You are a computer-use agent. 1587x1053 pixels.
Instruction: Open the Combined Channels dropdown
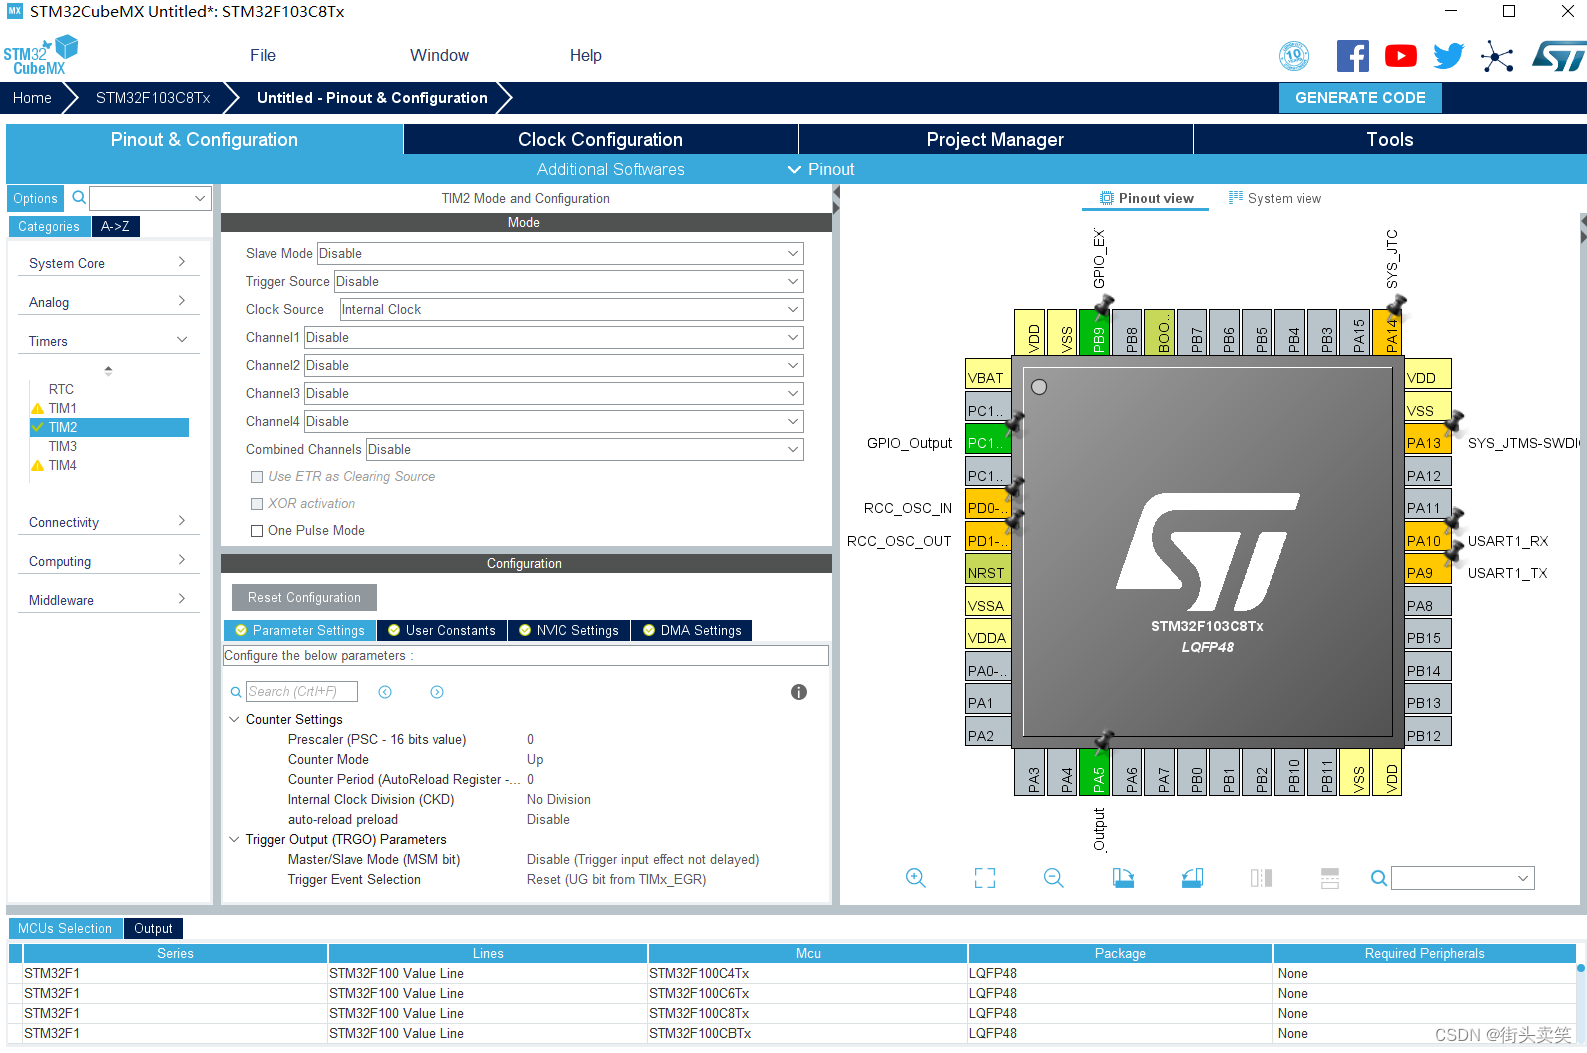(x=584, y=450)
